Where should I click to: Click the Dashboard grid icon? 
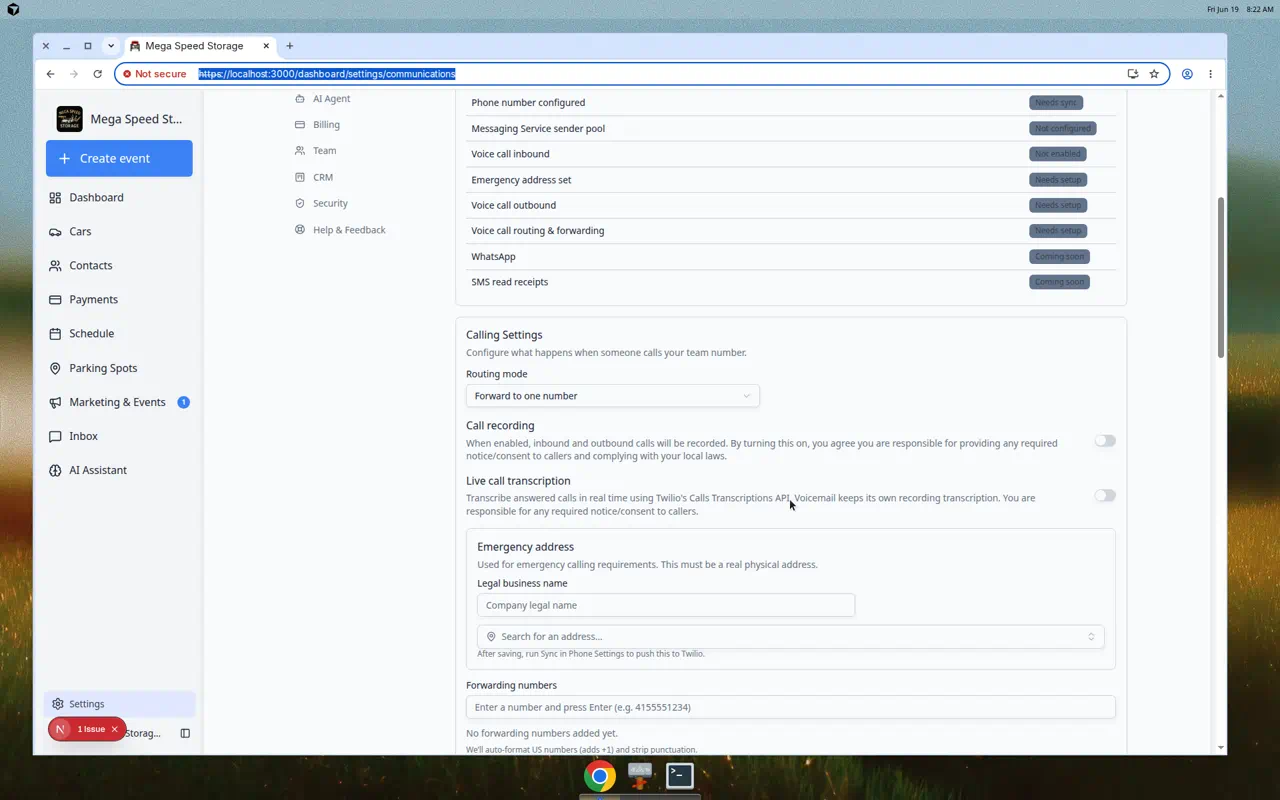tap(55, 198)
